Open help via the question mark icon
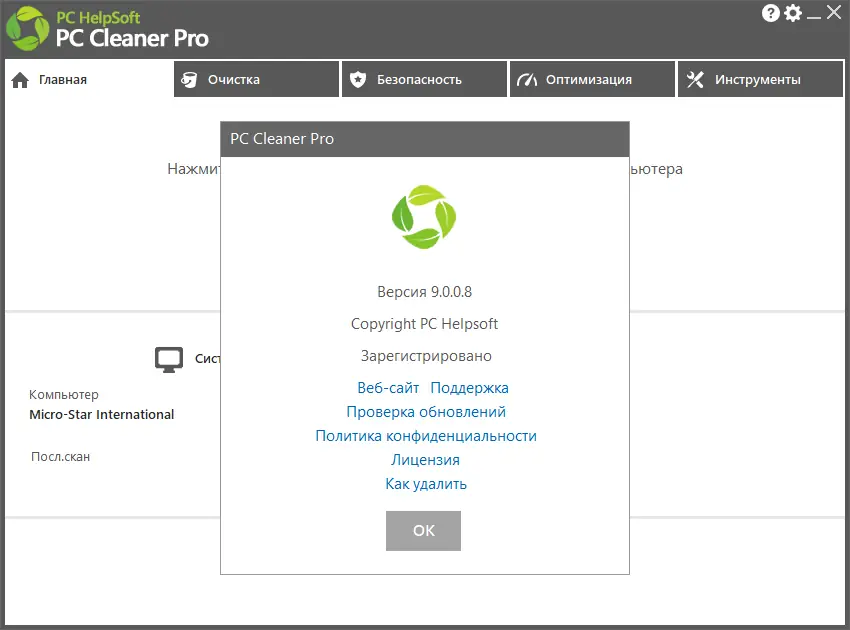Screen dimensions: 850x630 coord(770,13)
